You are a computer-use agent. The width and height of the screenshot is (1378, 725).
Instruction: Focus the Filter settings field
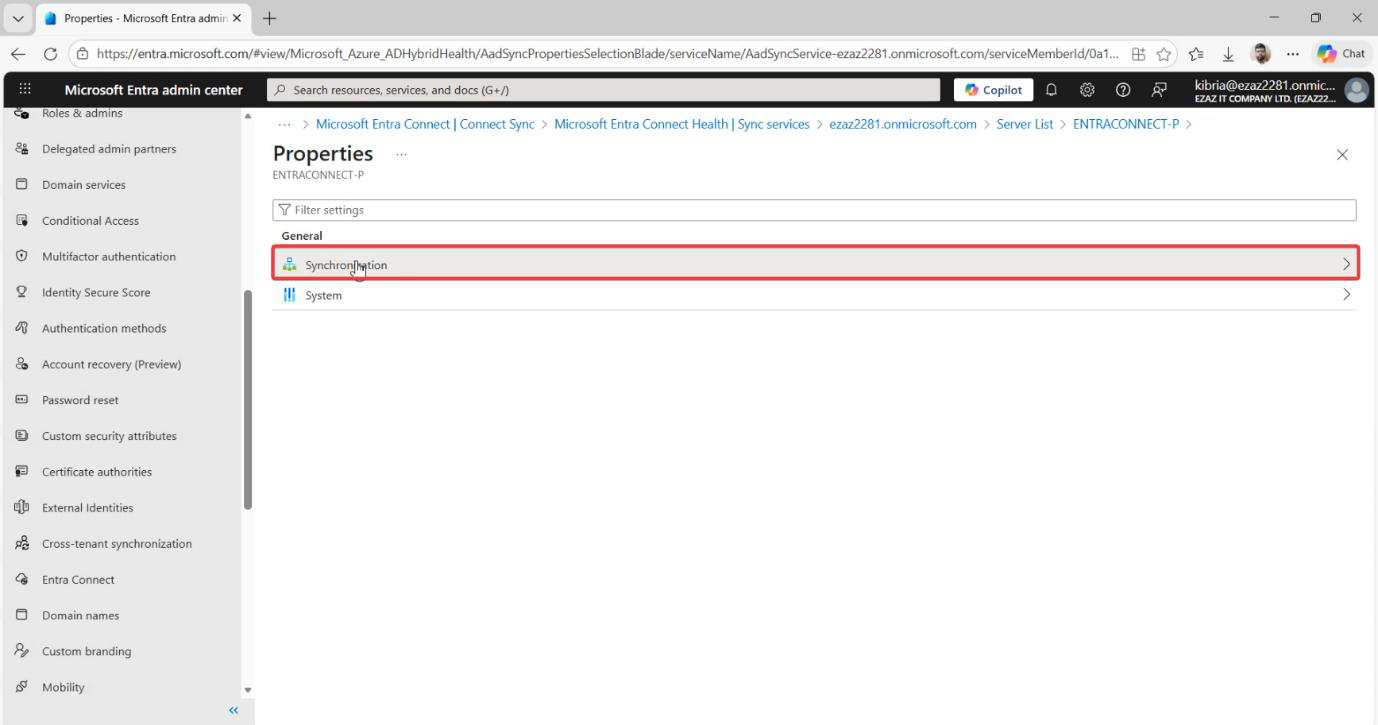coord(815,210)
